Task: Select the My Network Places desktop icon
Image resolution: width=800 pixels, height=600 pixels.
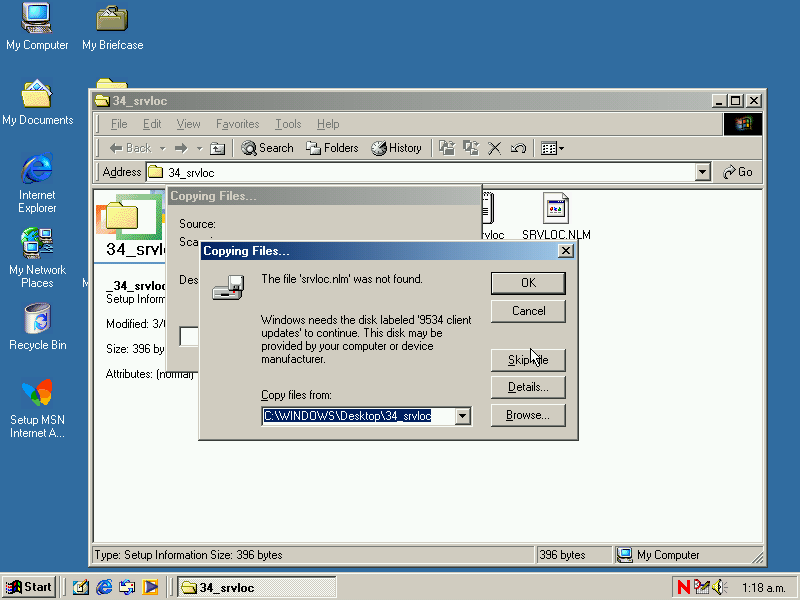Action: 37,258
